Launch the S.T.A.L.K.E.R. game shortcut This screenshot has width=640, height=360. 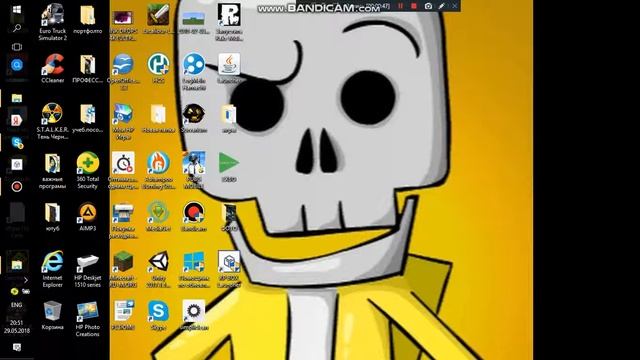click(x=52, y=121)
